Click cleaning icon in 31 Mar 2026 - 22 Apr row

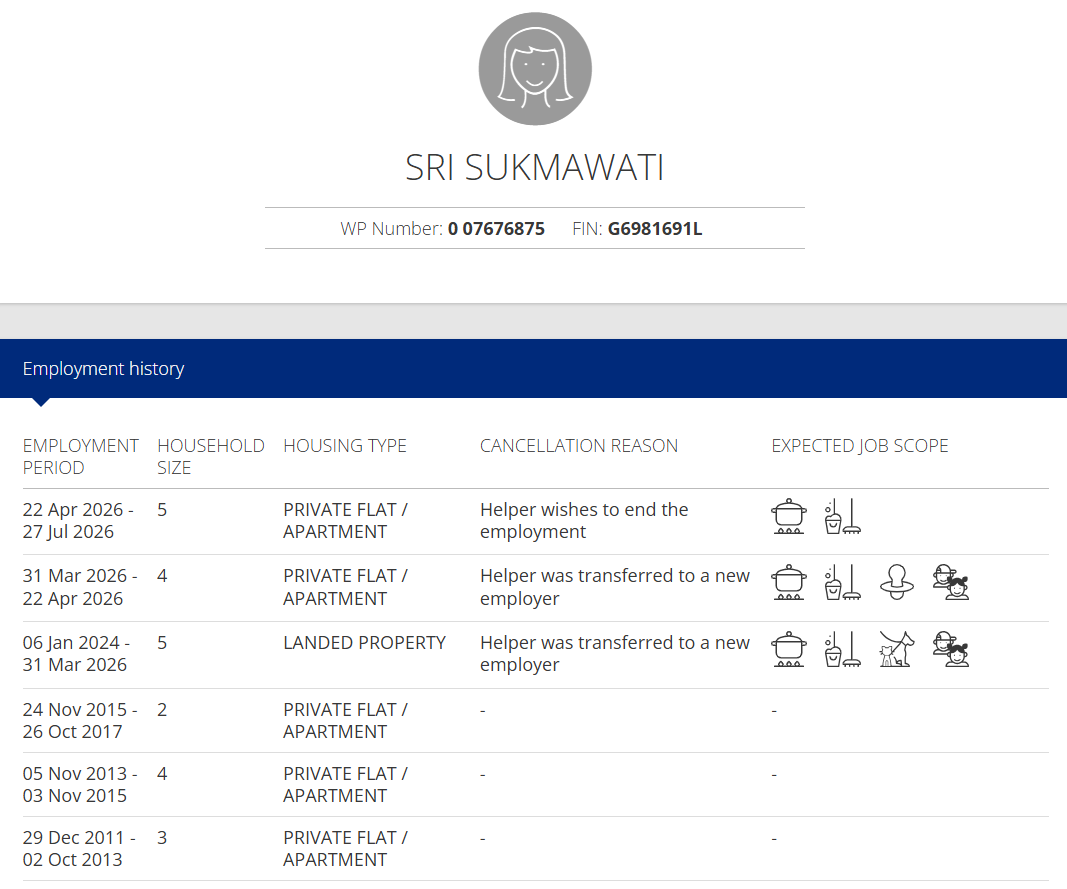842,582
